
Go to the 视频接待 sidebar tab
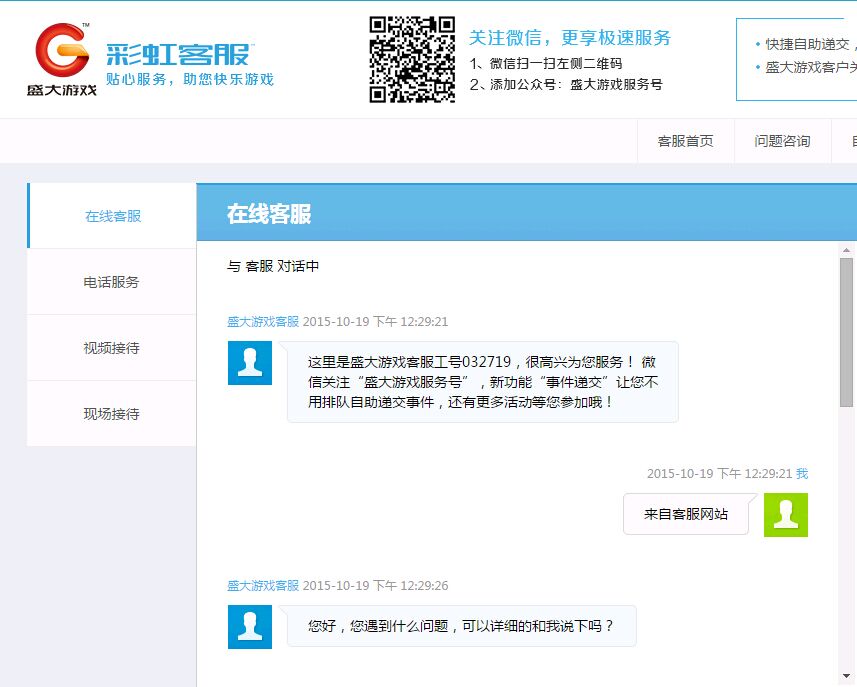(112, 348)
